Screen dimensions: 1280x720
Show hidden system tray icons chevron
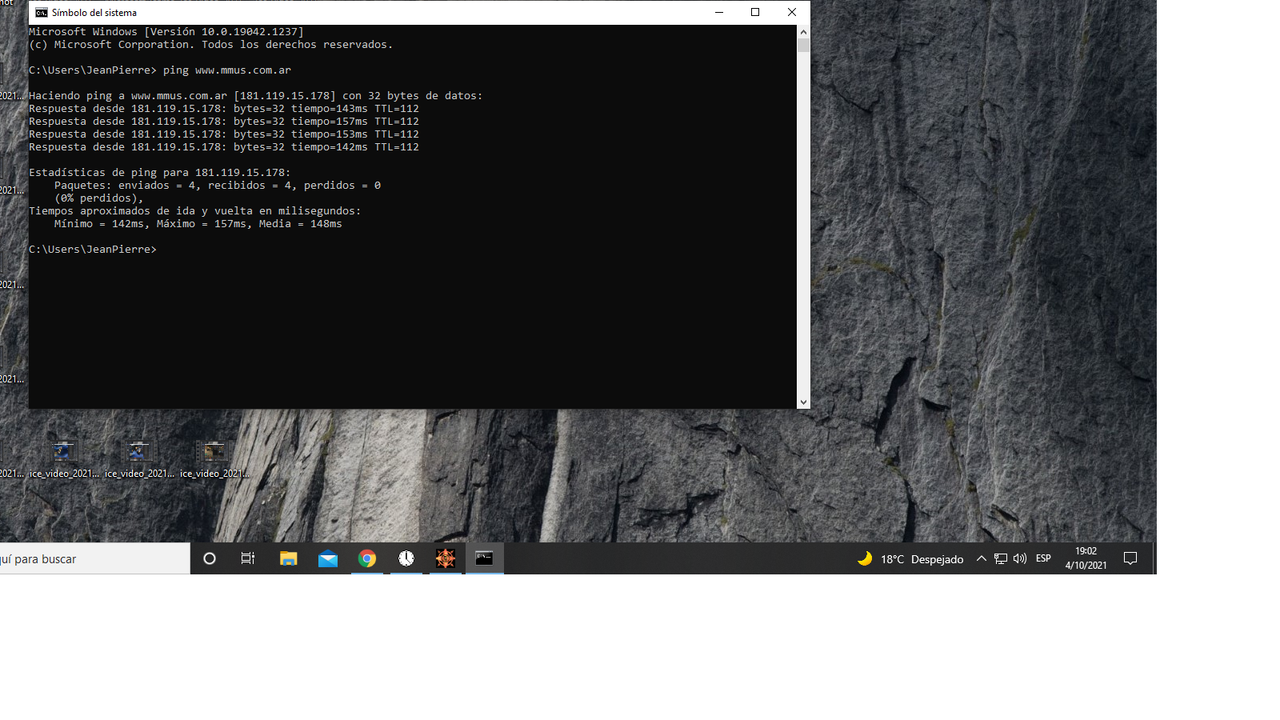point(981,559)
